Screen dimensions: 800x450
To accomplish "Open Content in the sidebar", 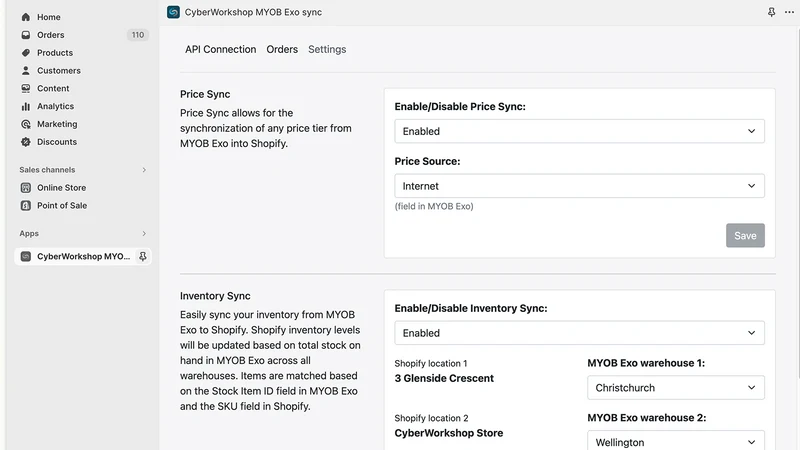I will 53,88.
